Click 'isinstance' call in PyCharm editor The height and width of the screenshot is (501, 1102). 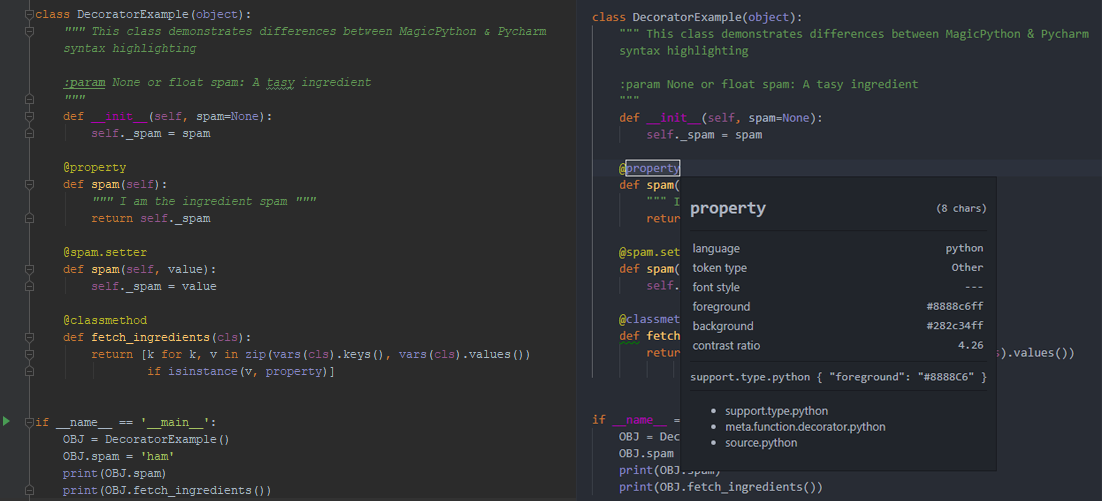pos(203,371)
